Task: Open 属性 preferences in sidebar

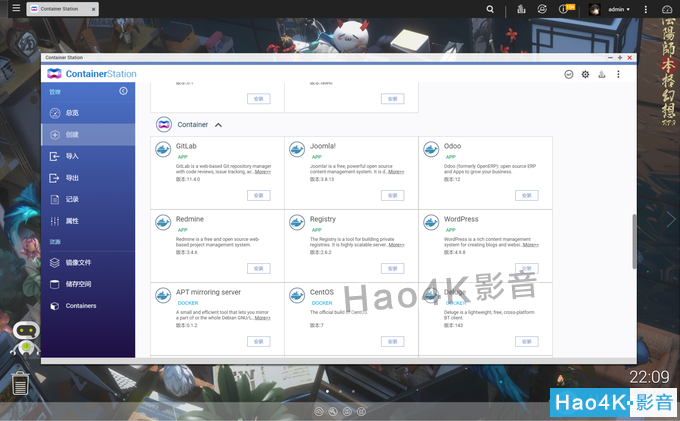Action: pos(88,221)
